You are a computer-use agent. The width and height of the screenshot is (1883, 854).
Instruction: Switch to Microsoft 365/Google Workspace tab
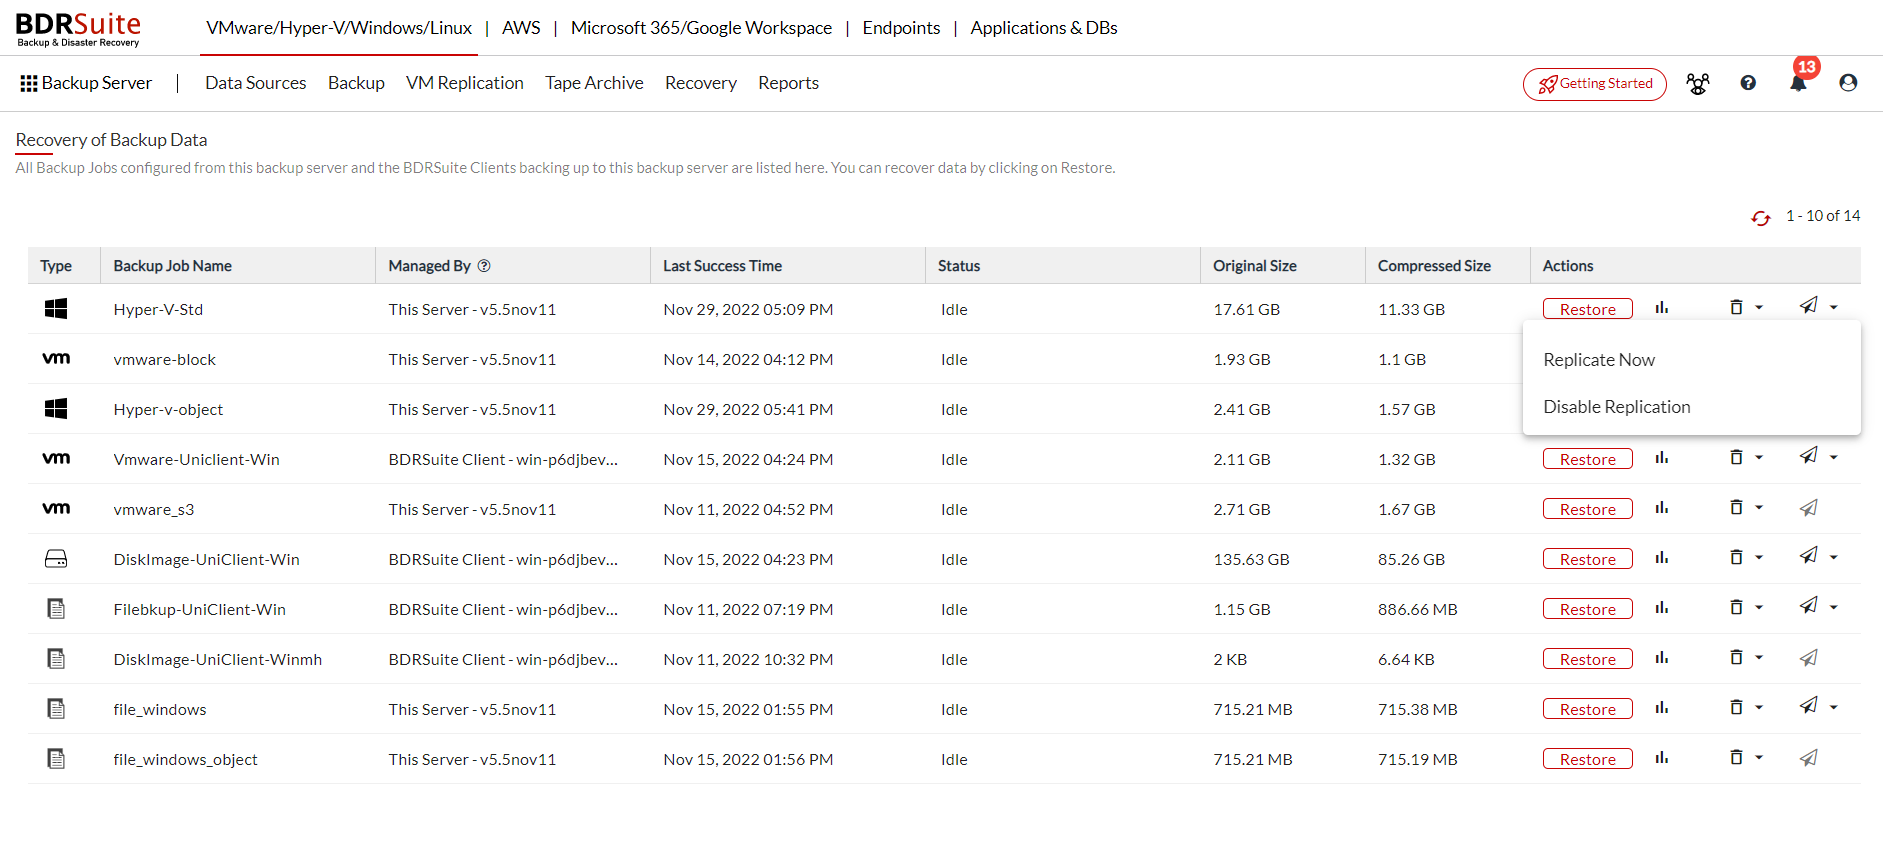tap(701, 28)
